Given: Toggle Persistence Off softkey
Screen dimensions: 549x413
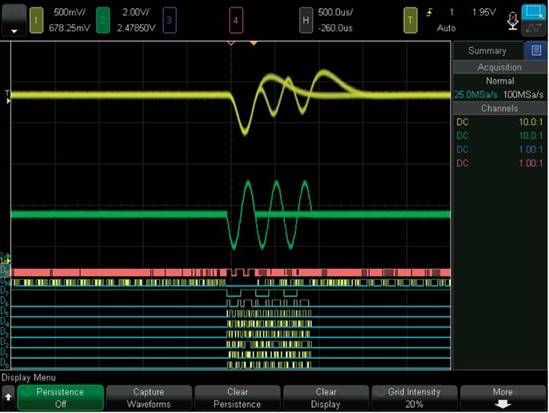Looking at the screenshot, I should coord(60,398).
